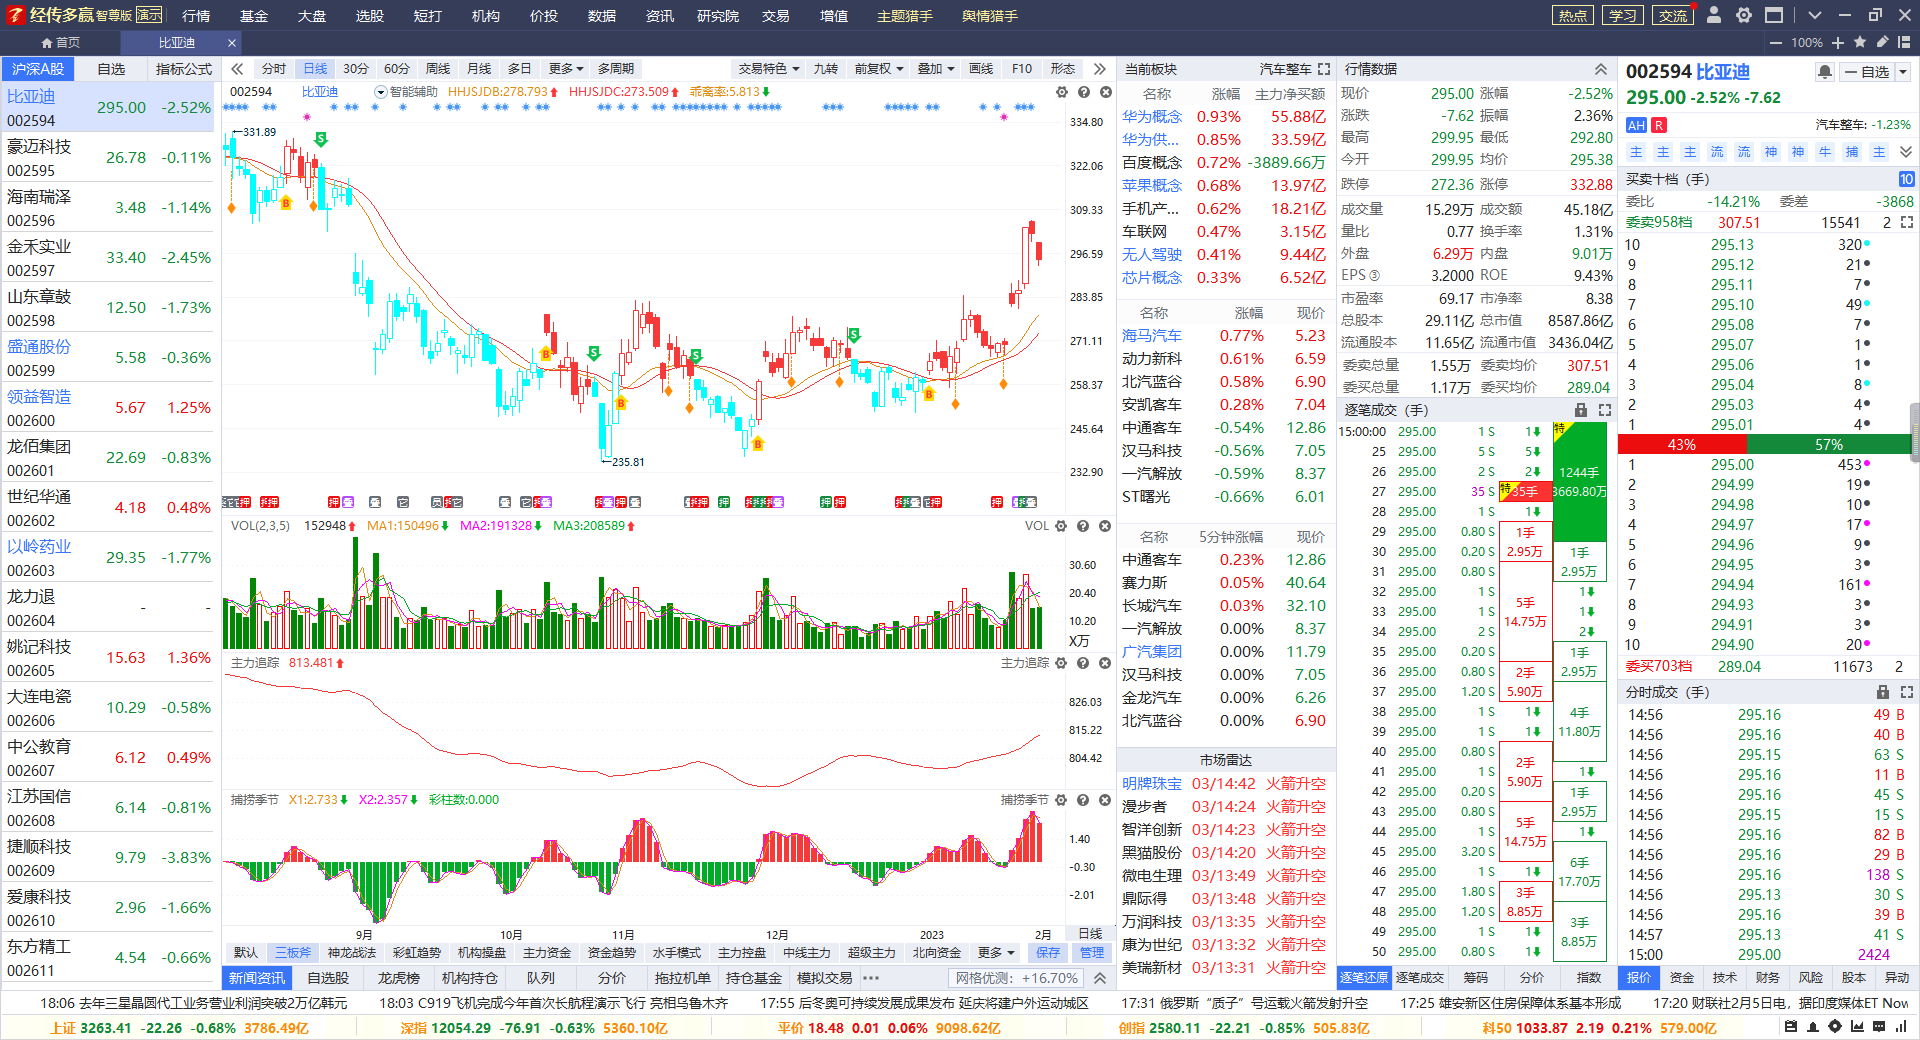The width and height of the screenshot is (1920, 1040).
Task: Click the 捕 indicator badge
Action: (x=1852, y=152)
